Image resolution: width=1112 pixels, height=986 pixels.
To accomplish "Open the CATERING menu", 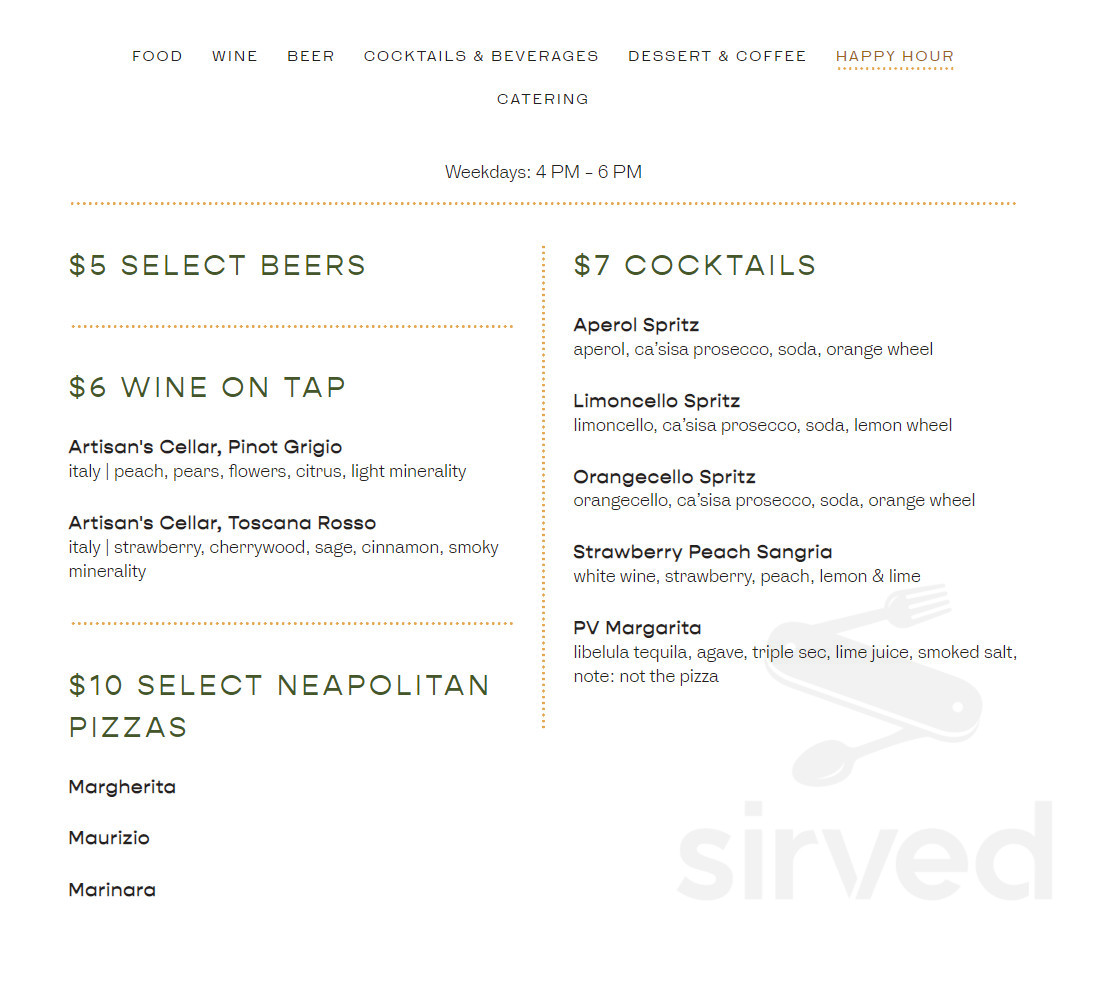I will (x=542, y=98).
